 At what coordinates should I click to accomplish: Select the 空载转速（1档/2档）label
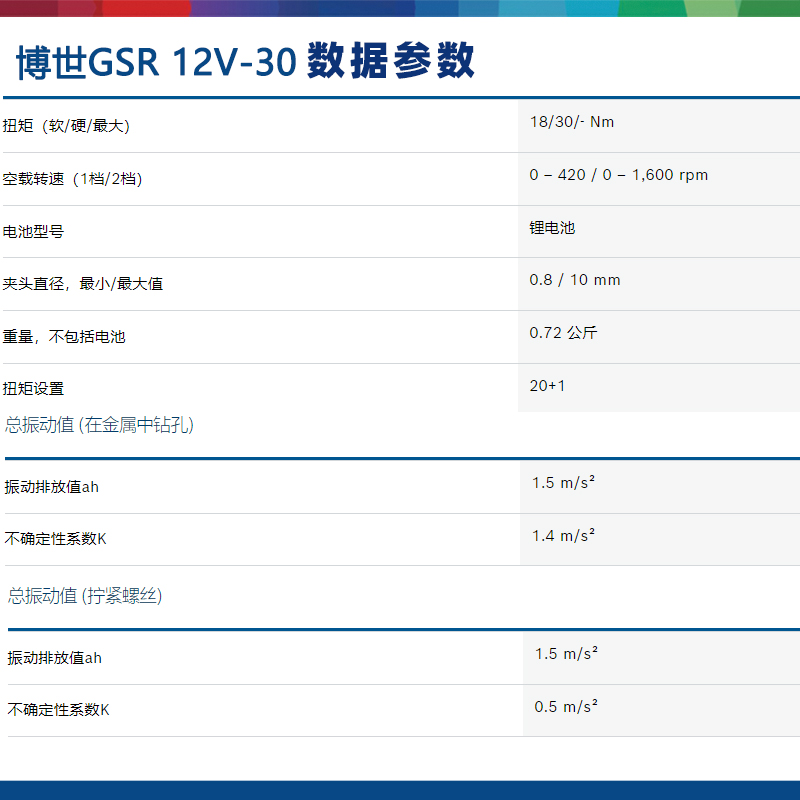72,179
